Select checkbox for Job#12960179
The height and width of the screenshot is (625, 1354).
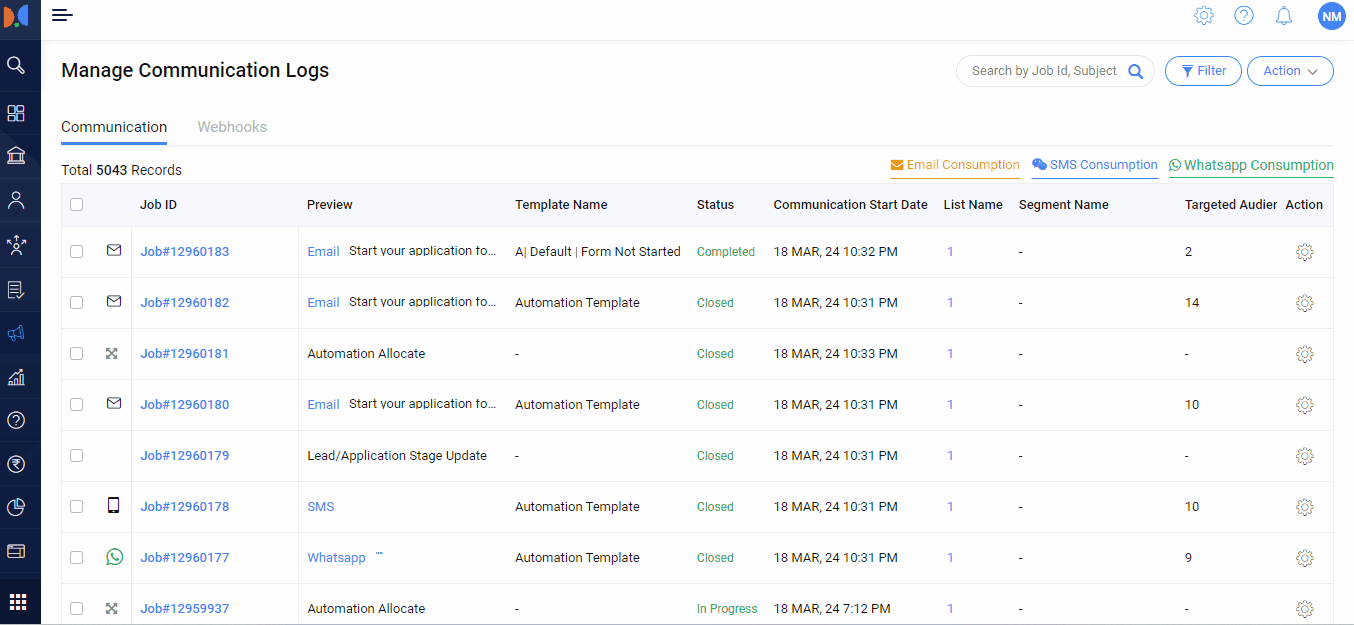click(x=77, y=456)
